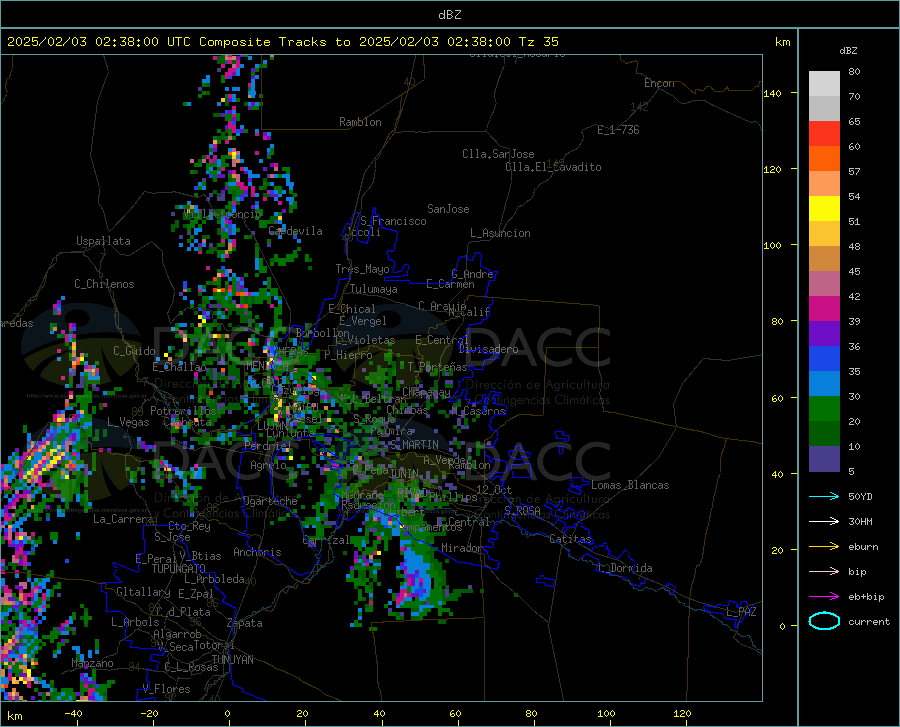Click the 39 dBZ magenta color swatch
This screenshot has height=727, width=900.
coord(824,309)
